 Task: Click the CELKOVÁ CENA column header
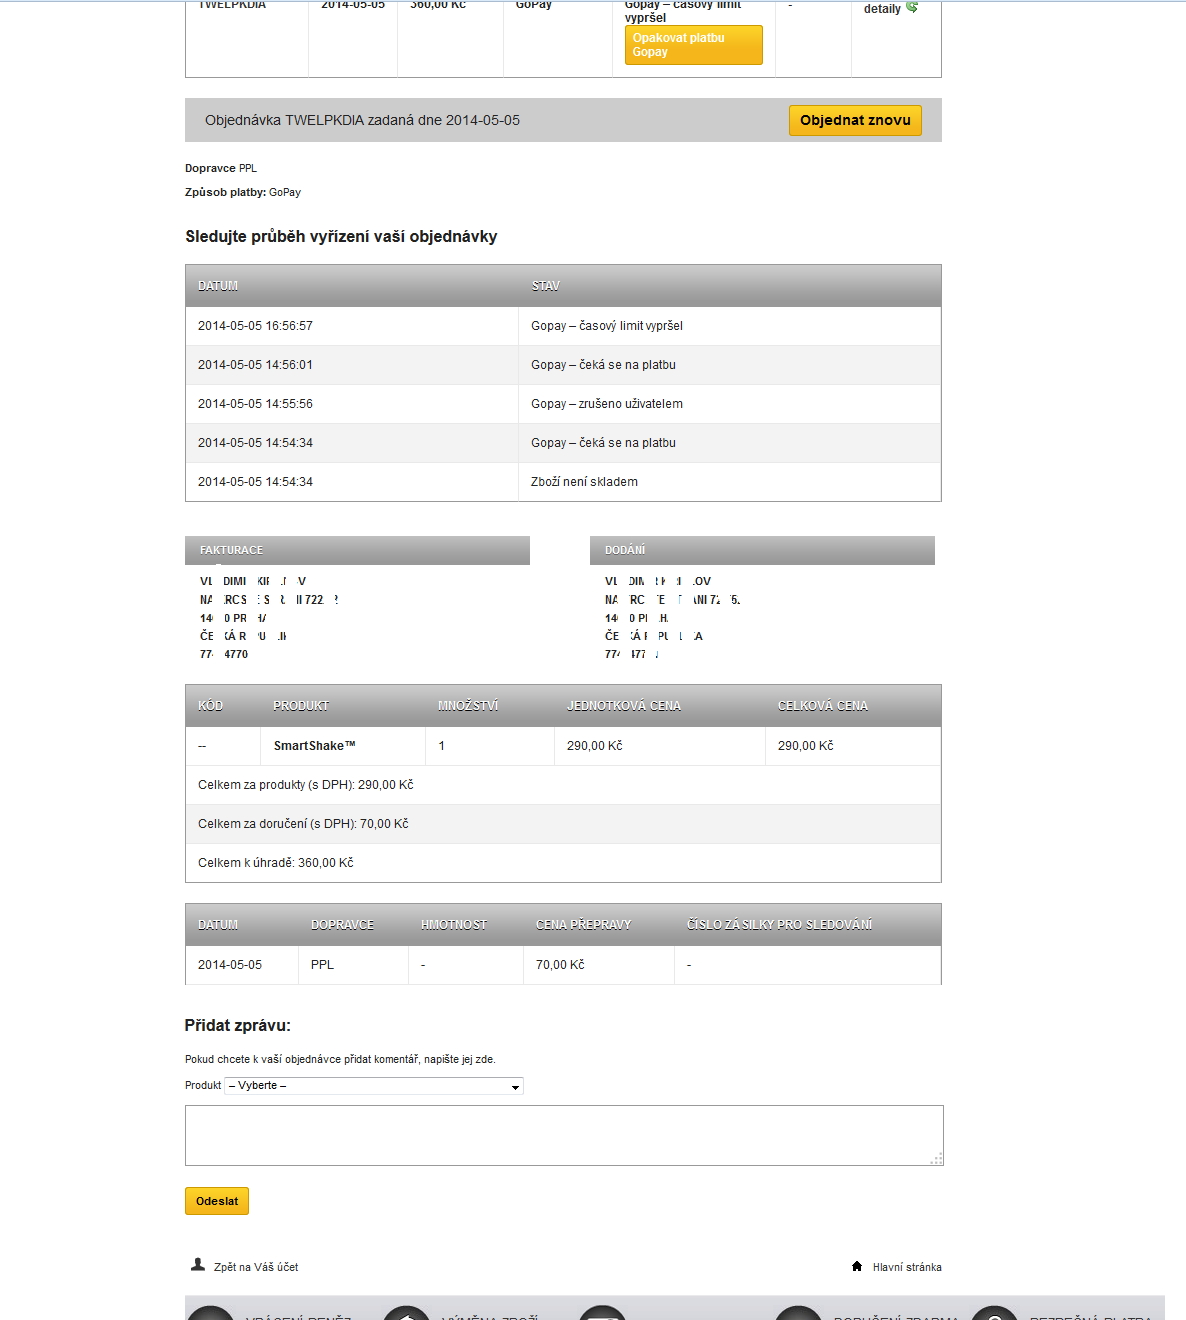point(823,706)
